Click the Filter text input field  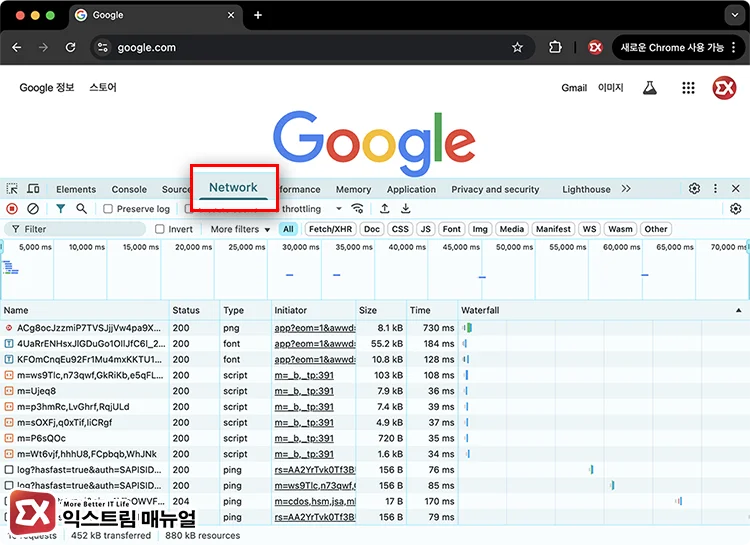(x=77, y=229)
